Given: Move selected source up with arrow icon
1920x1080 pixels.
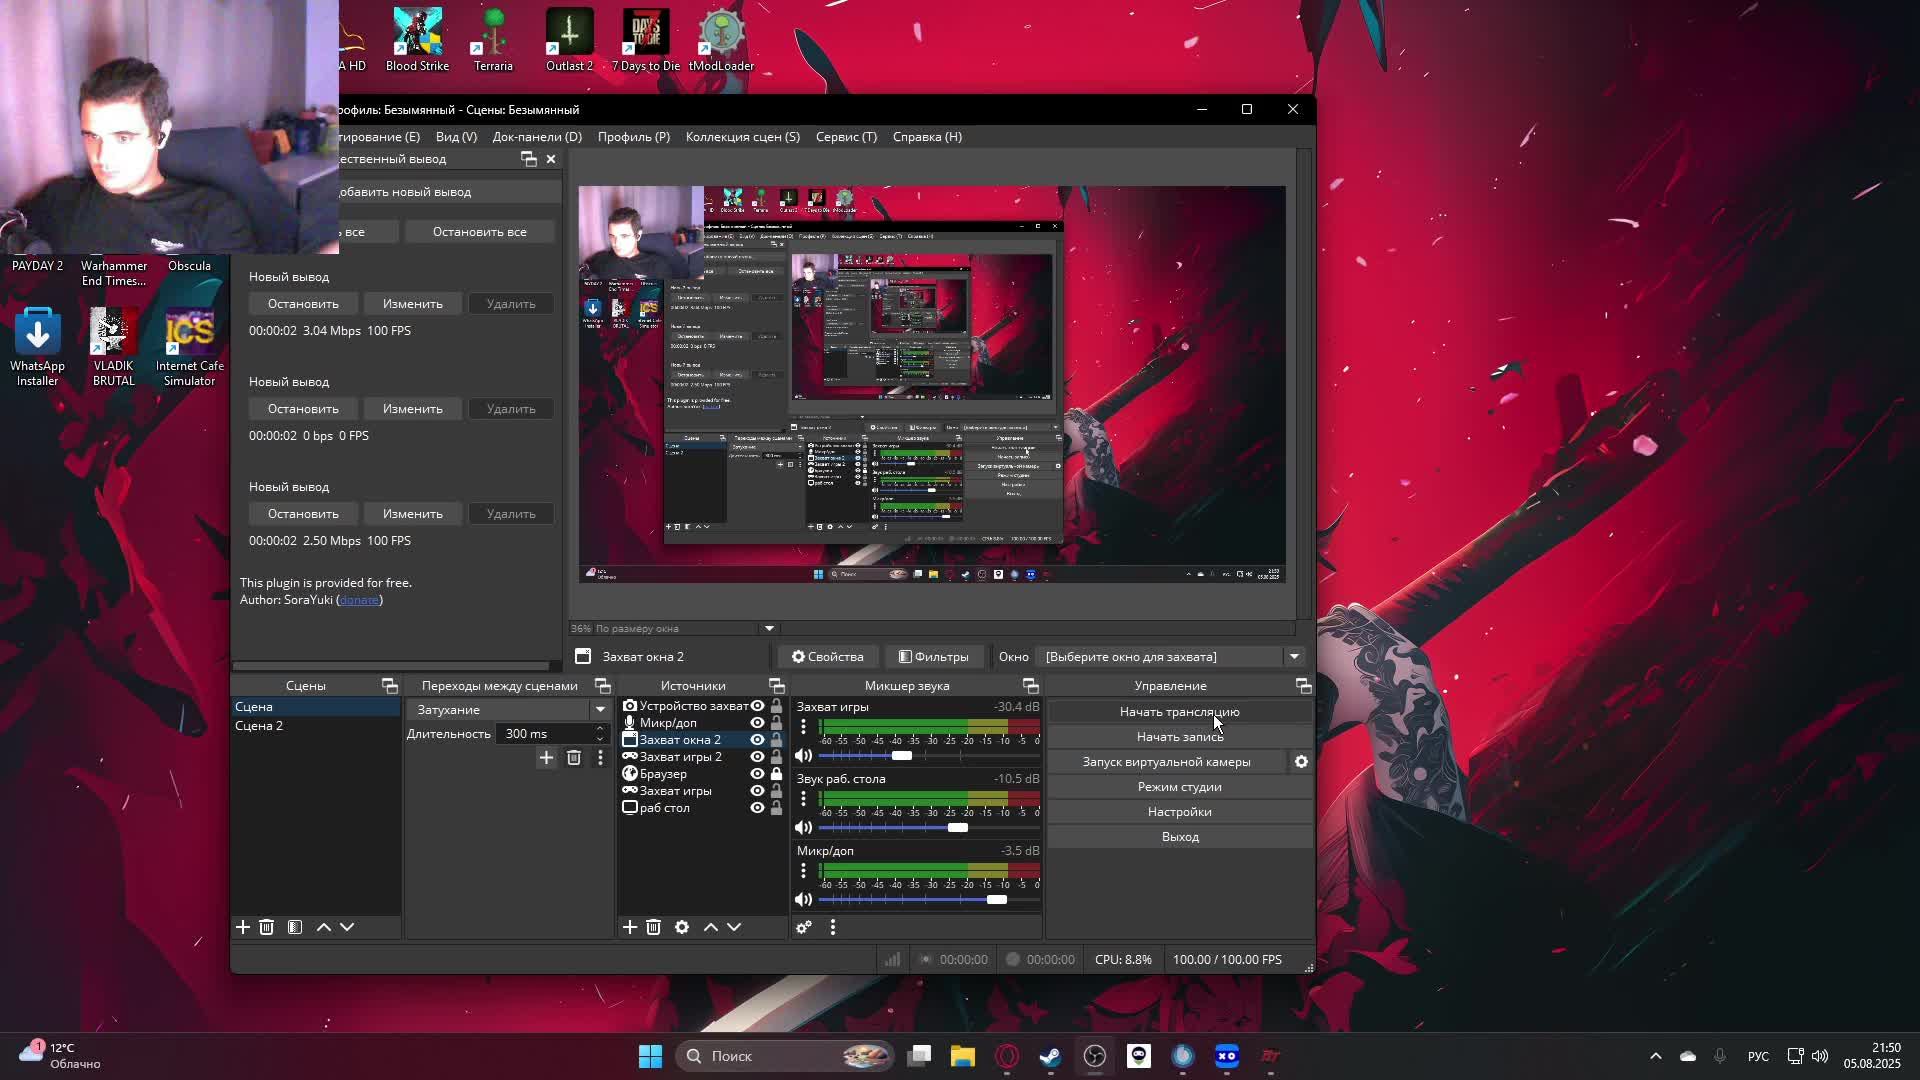Looking at the screenshot, I should click(x=711, y=927).
